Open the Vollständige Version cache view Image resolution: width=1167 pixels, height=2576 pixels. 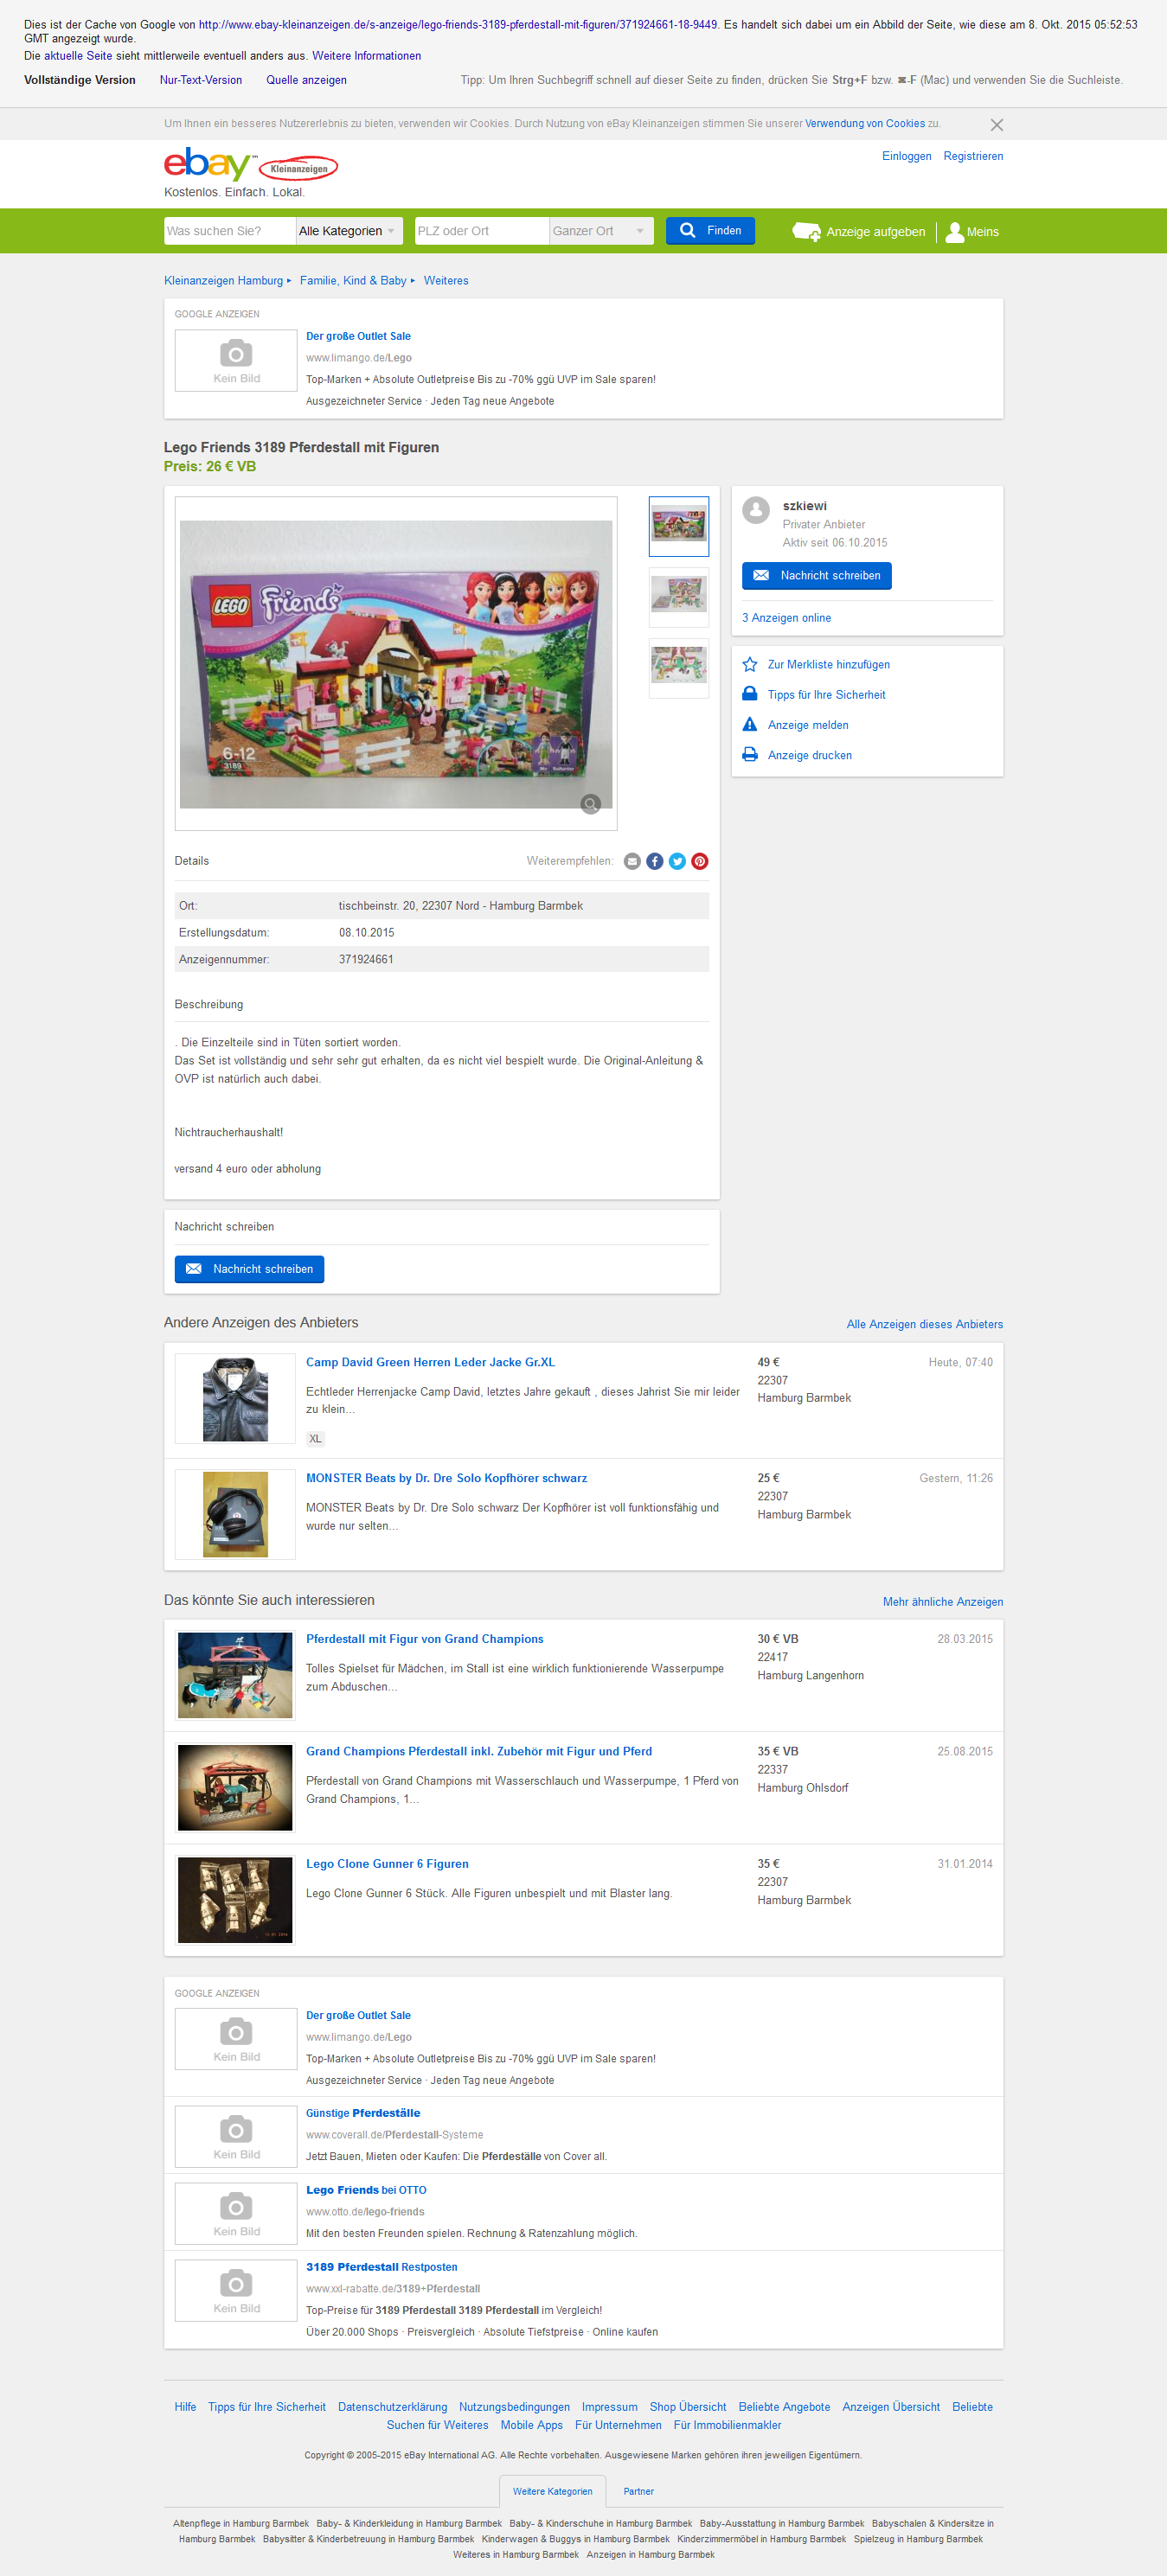click(x=80, y=80)
